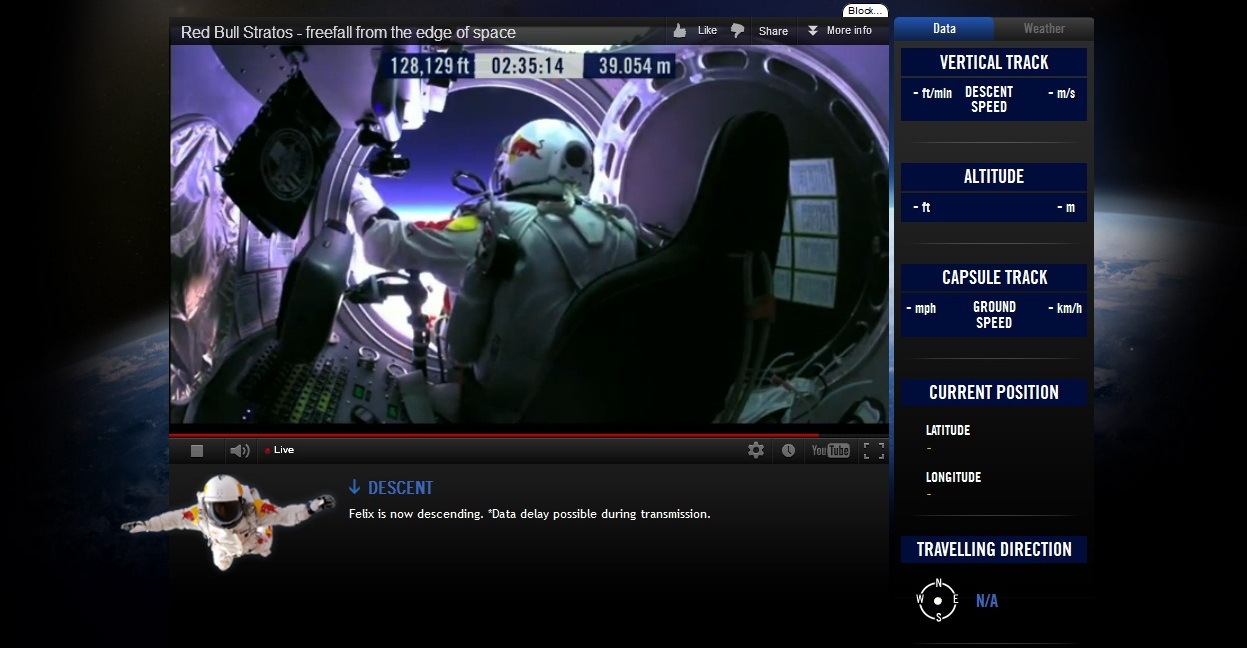Click the live video frame
Screen dimensions: 1247x648
click(x=529, y=236)
